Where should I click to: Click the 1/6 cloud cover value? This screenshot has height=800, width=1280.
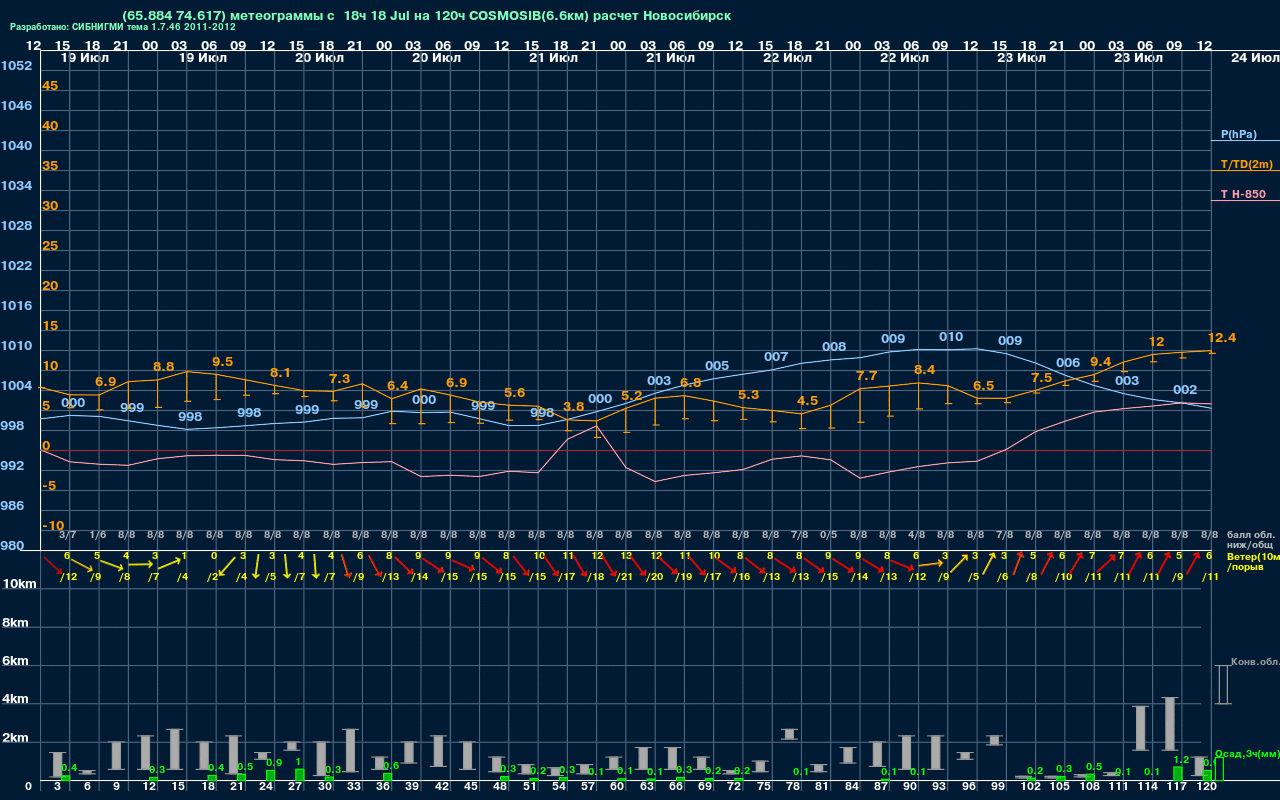coord(97,536)
